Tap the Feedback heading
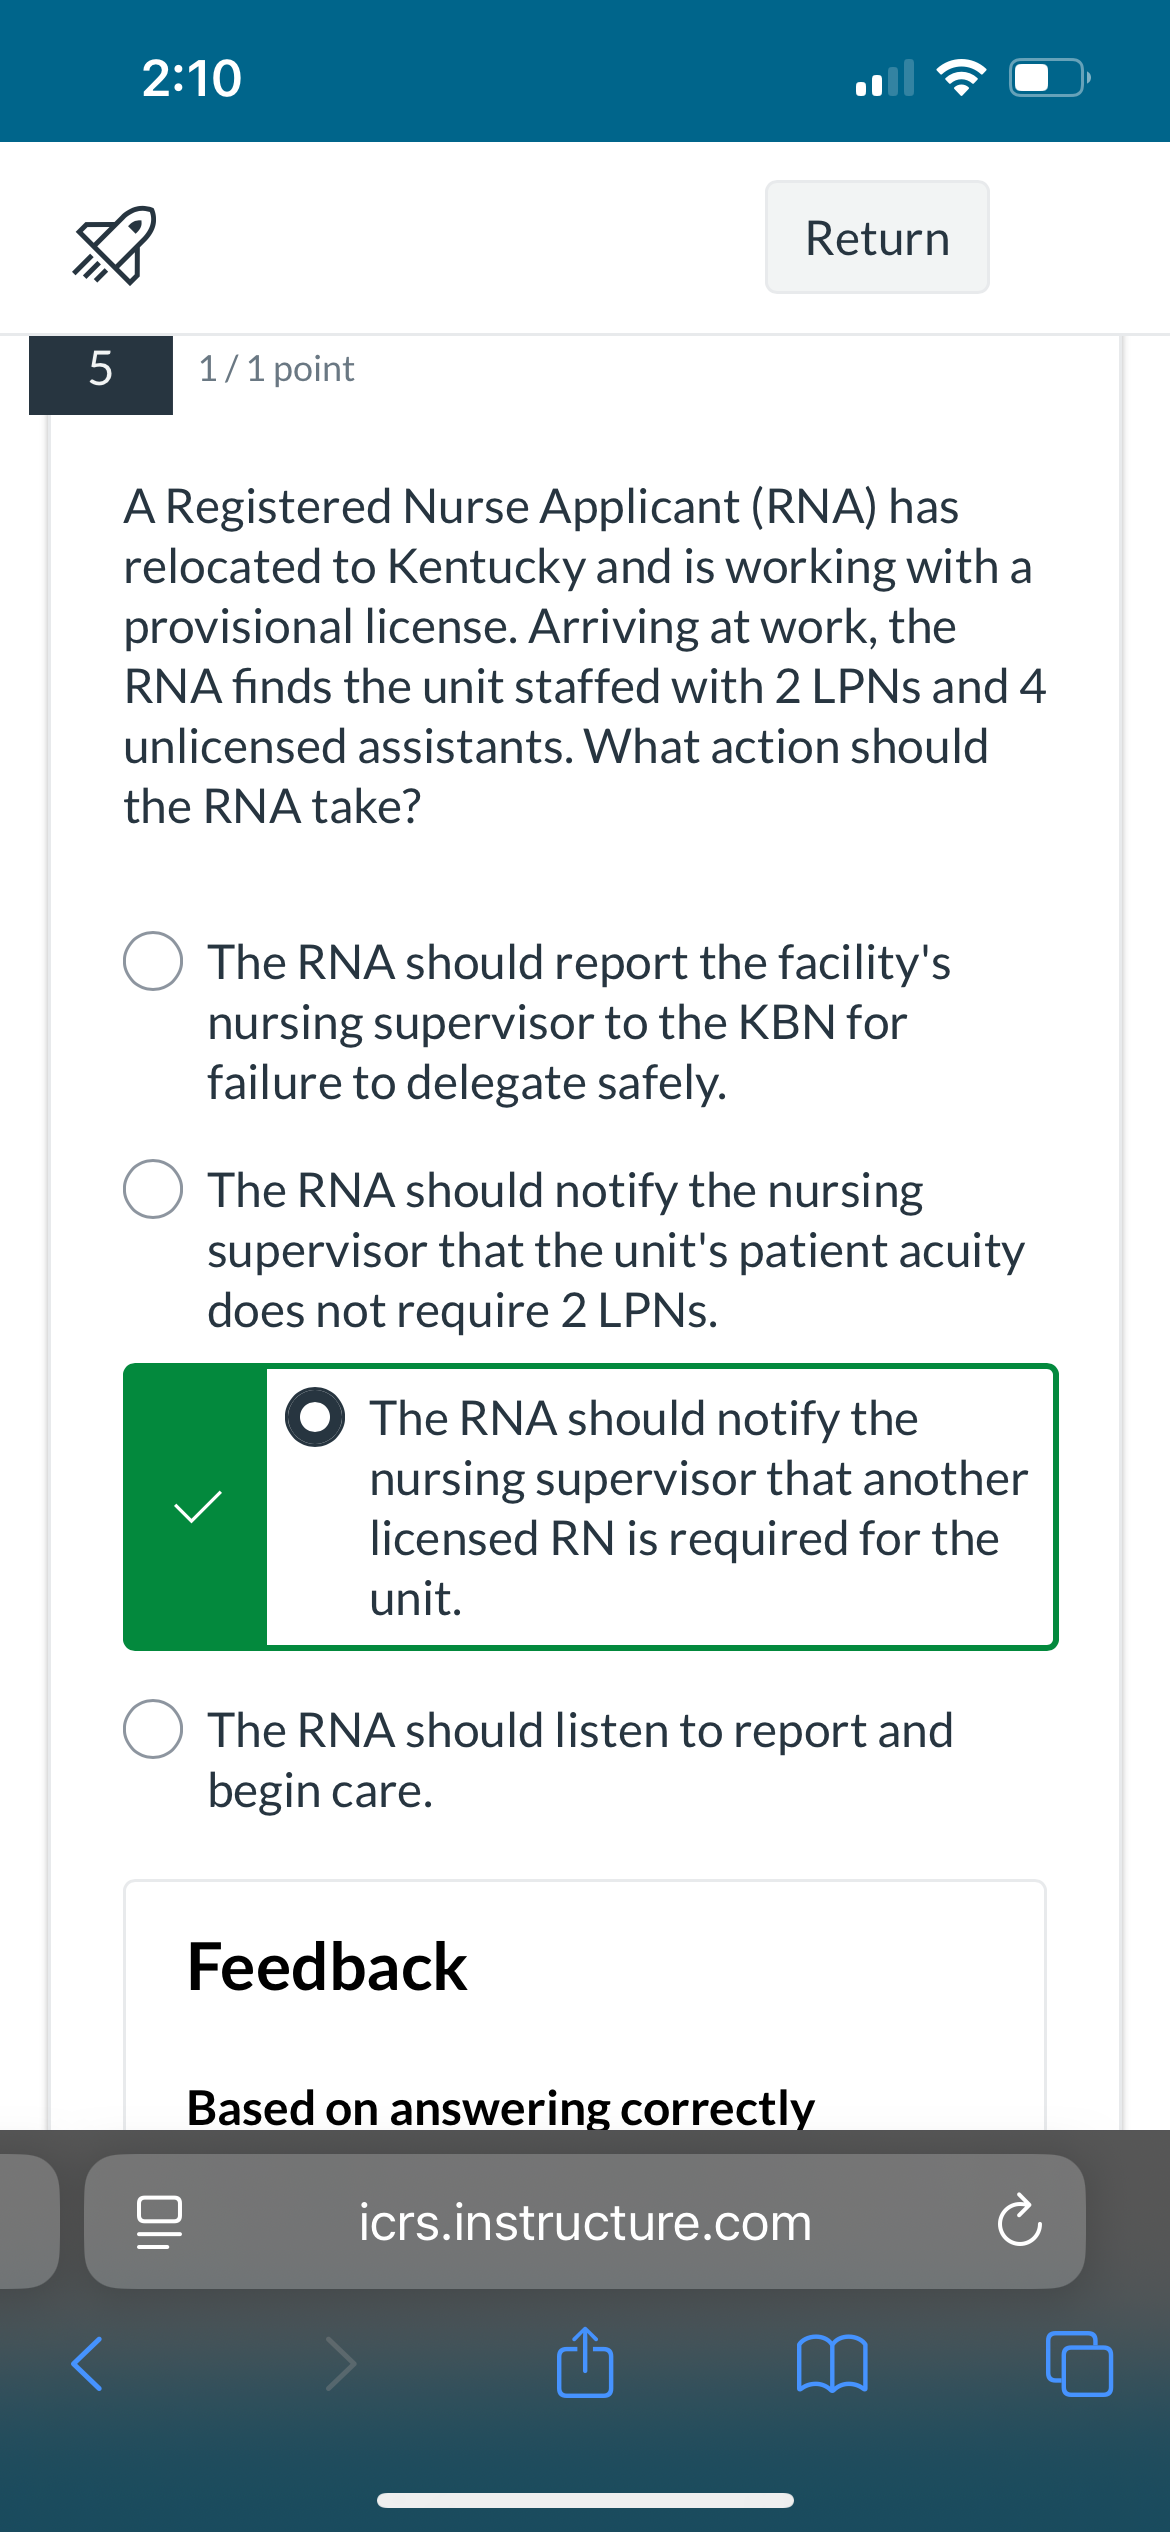1170x2532 pixels. pos(327,1966)
